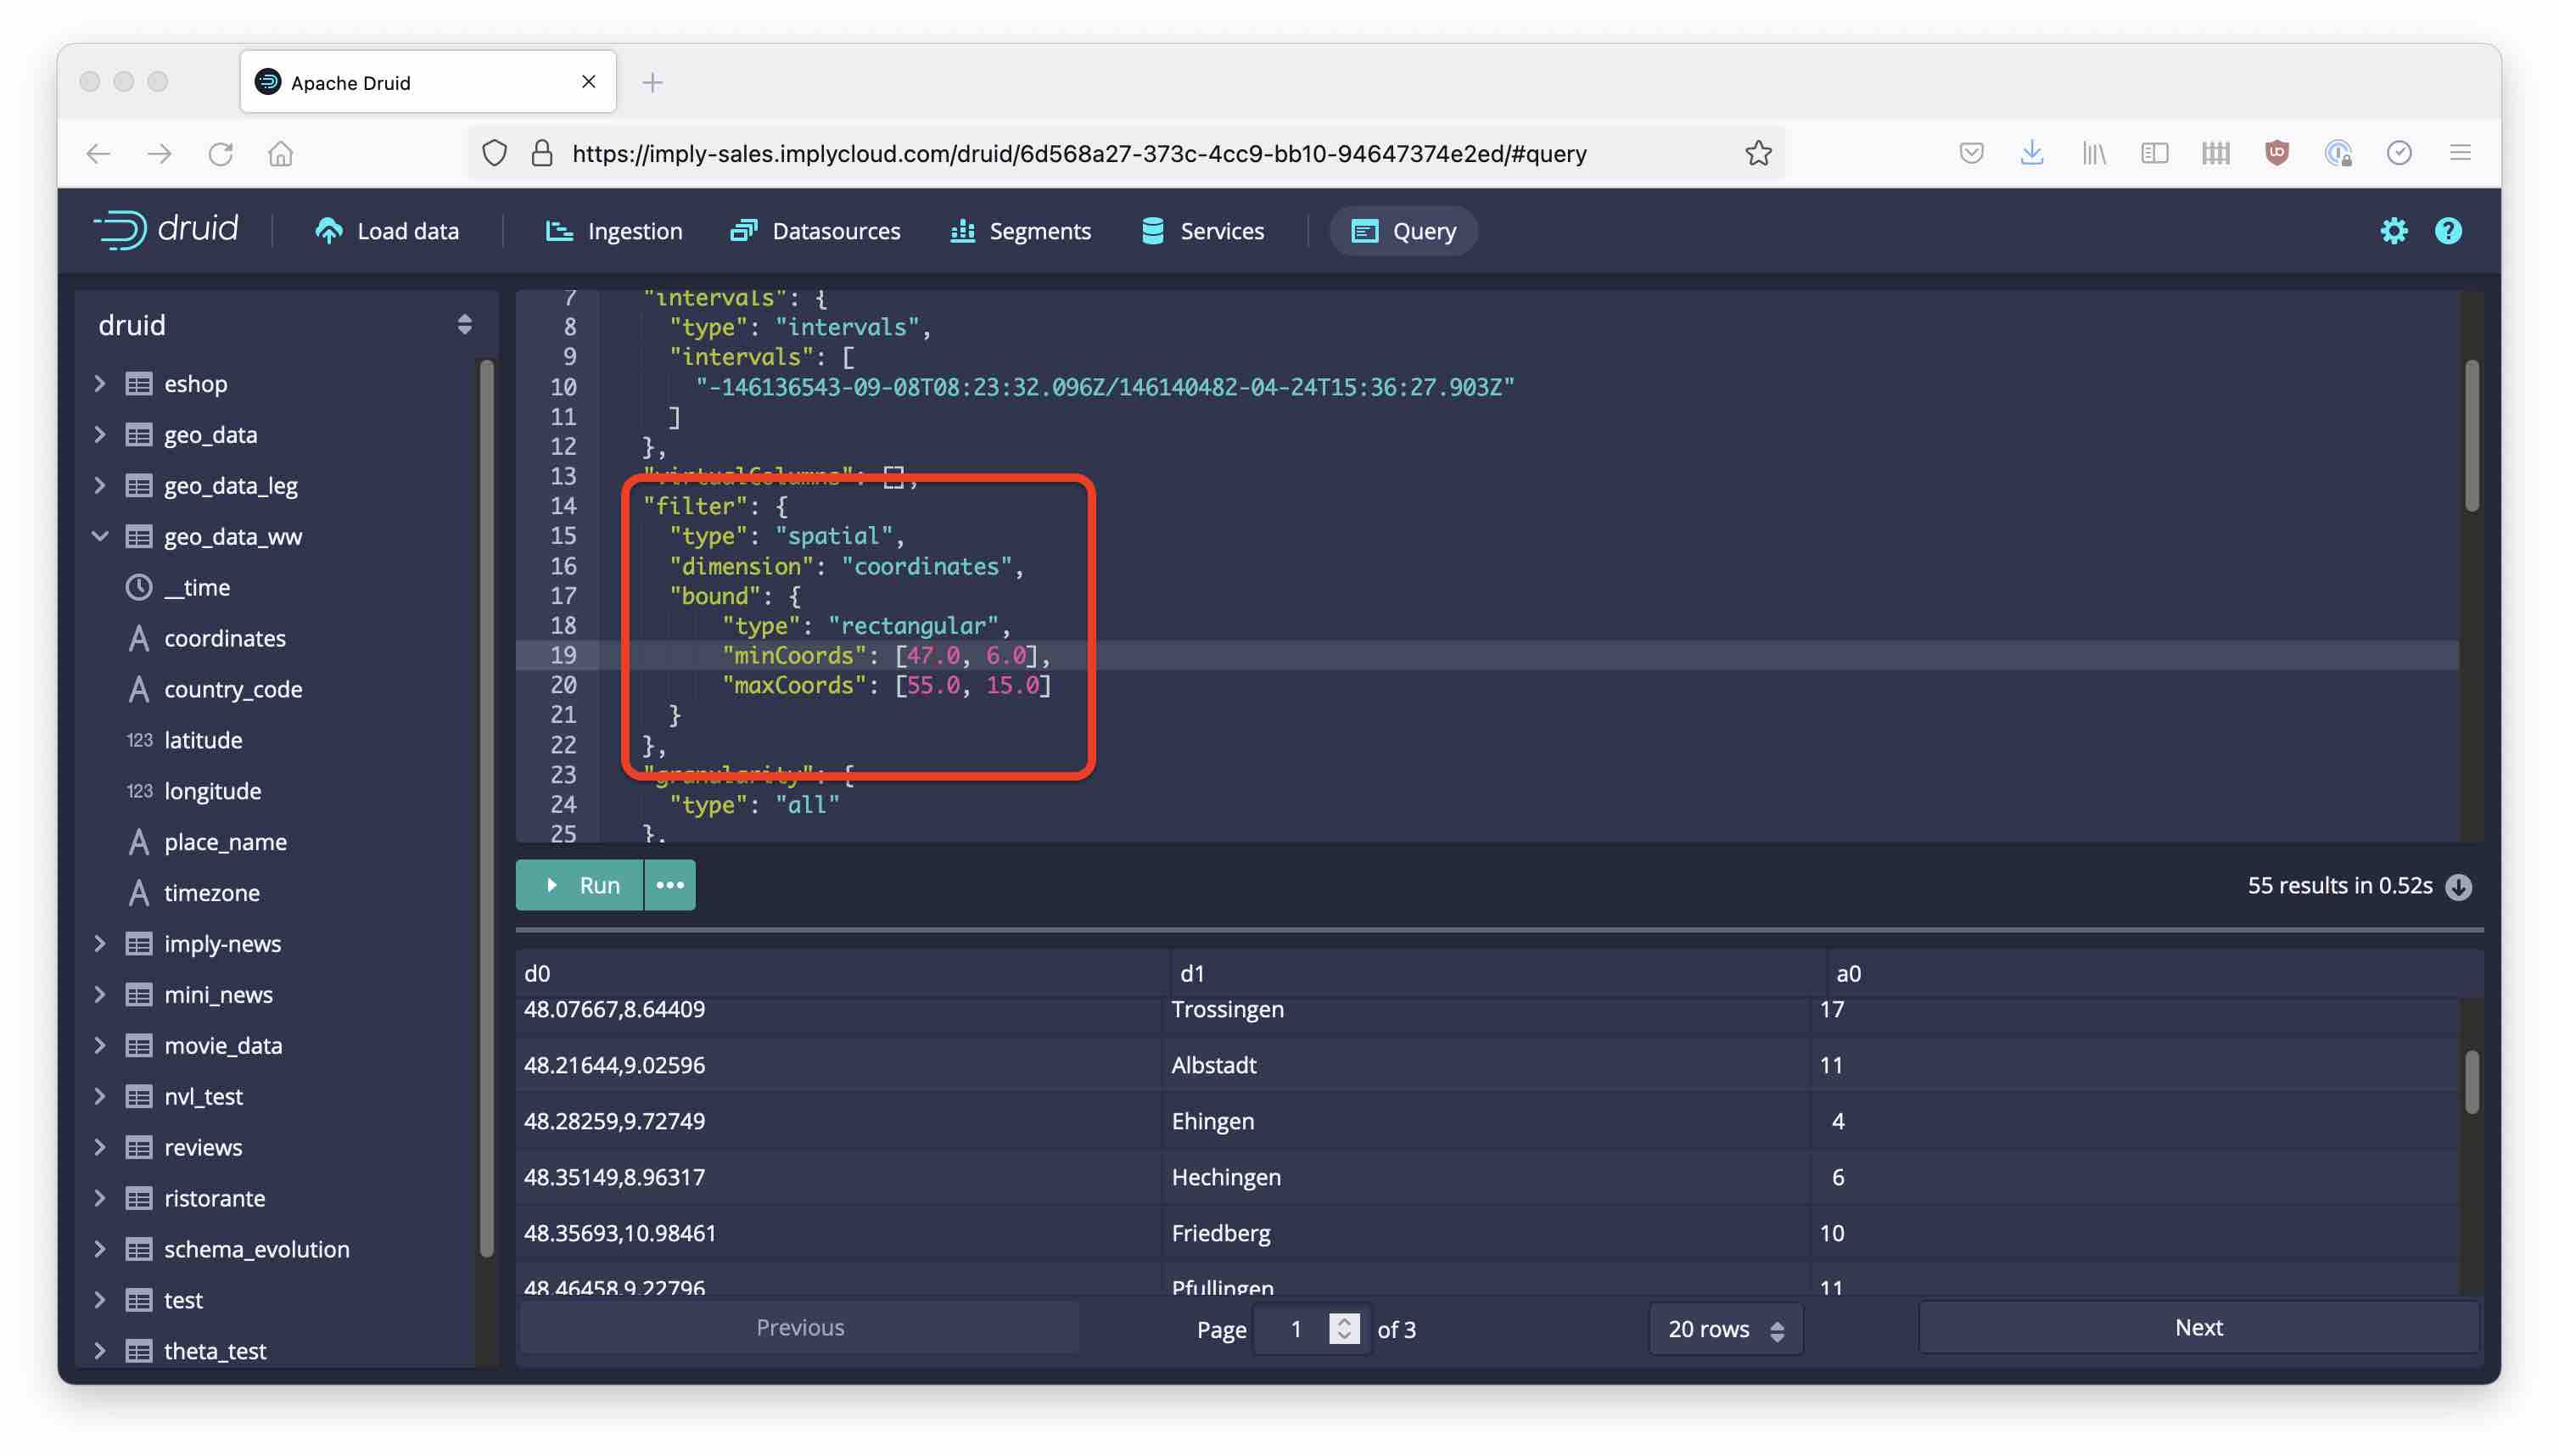Go to the Datasources view
Viewport: 2559px width, 1456px height.
tap(815, 231)
